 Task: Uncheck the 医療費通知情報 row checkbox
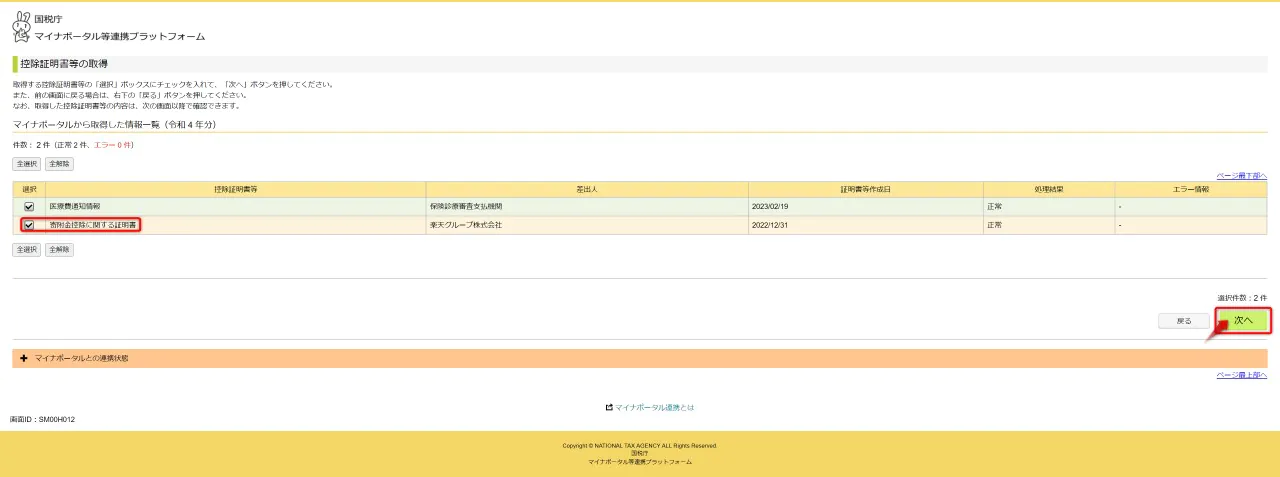click(29, 206)
